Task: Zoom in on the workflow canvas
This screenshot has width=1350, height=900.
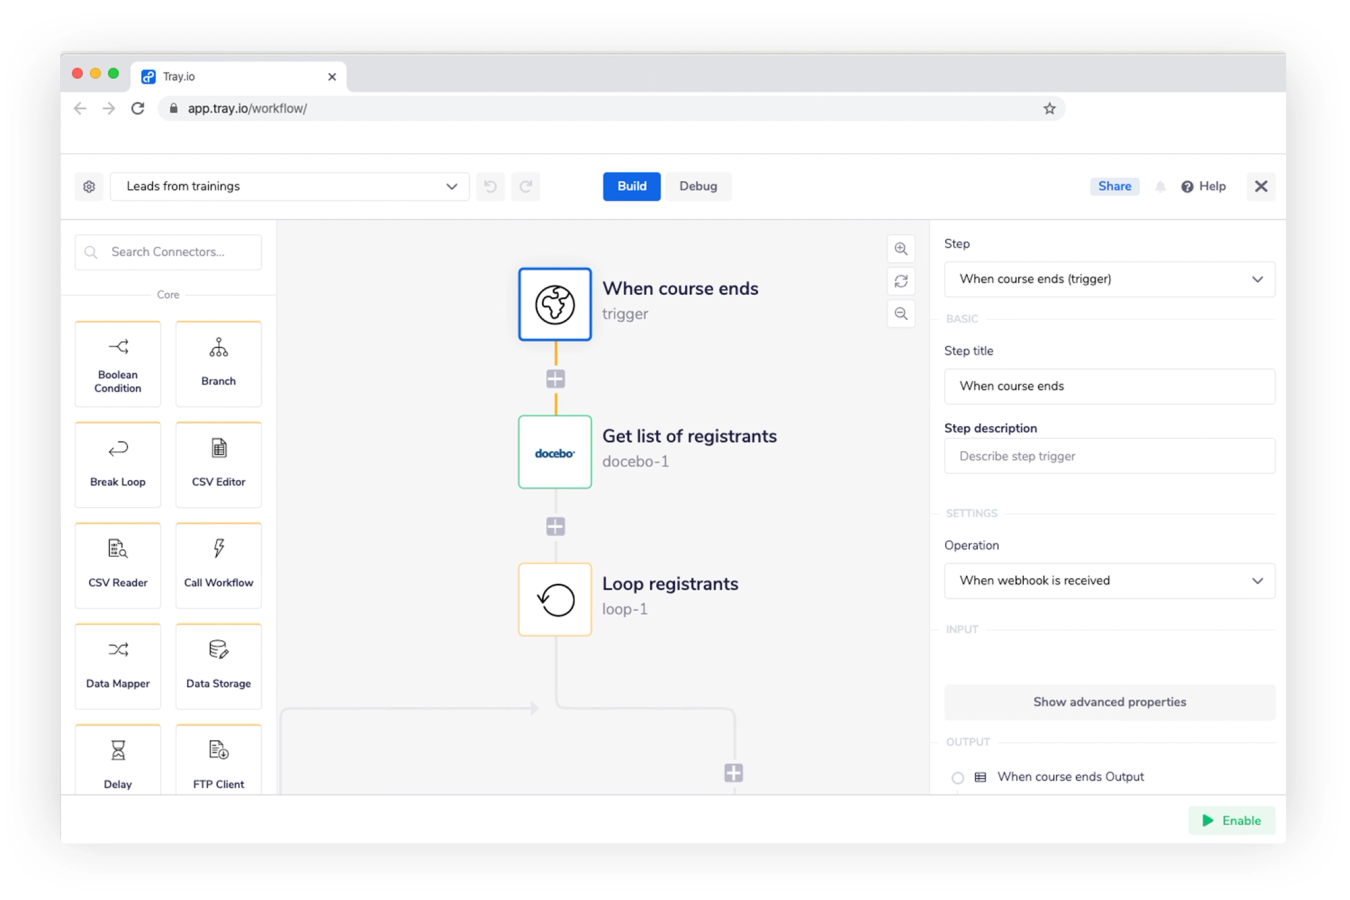Action: [x=901, y=249]
